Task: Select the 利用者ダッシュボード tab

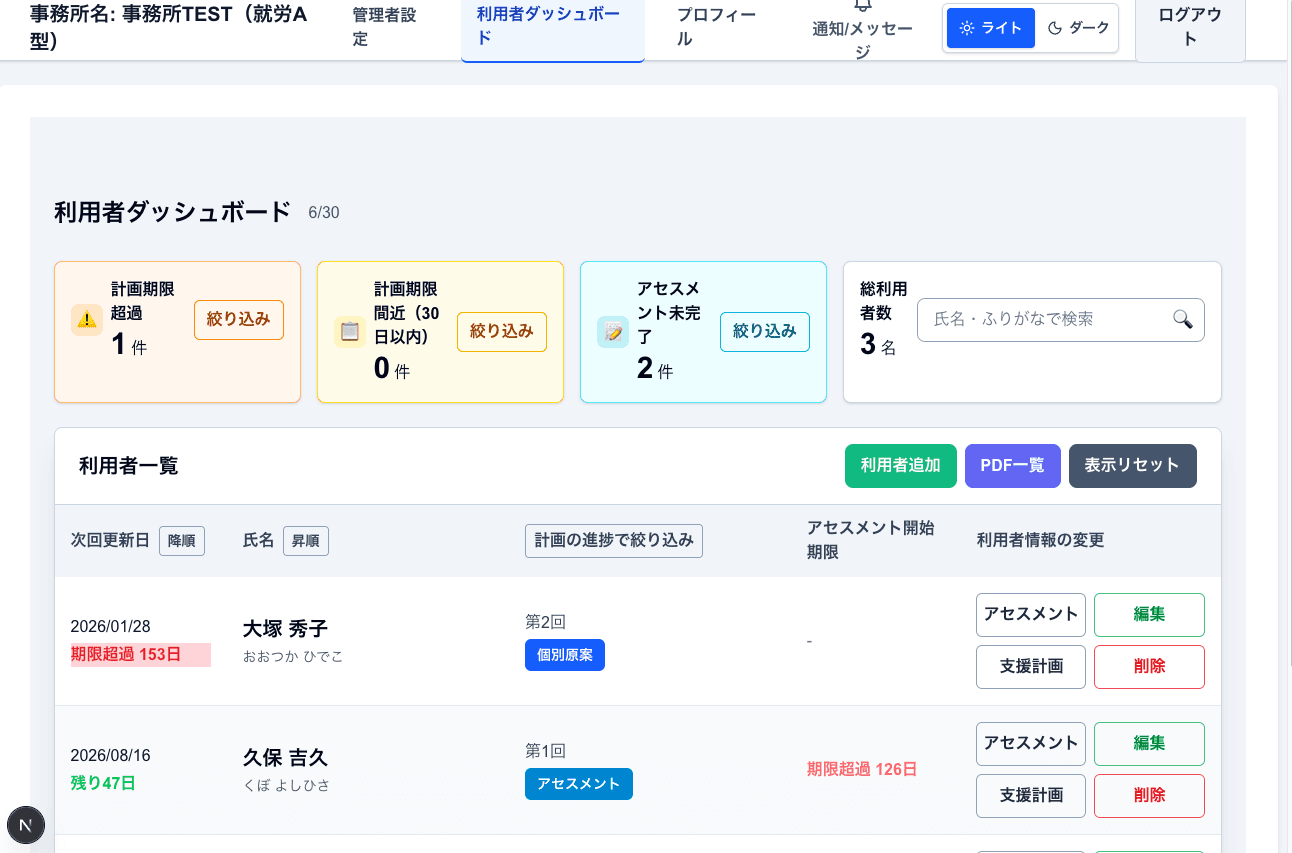Action: pos(553,28)
